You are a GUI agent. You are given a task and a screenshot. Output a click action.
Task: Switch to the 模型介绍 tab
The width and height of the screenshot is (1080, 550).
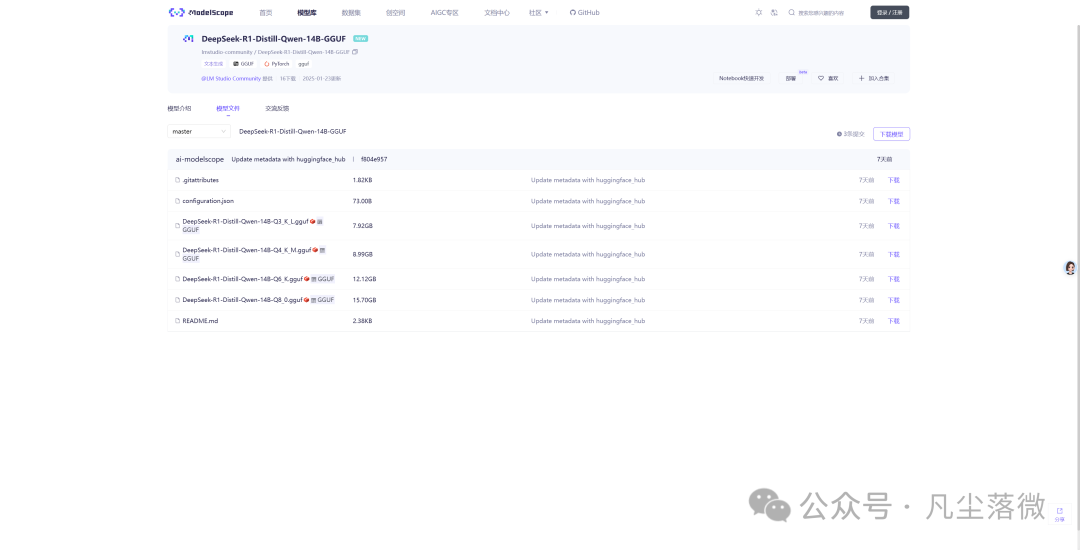180,109
